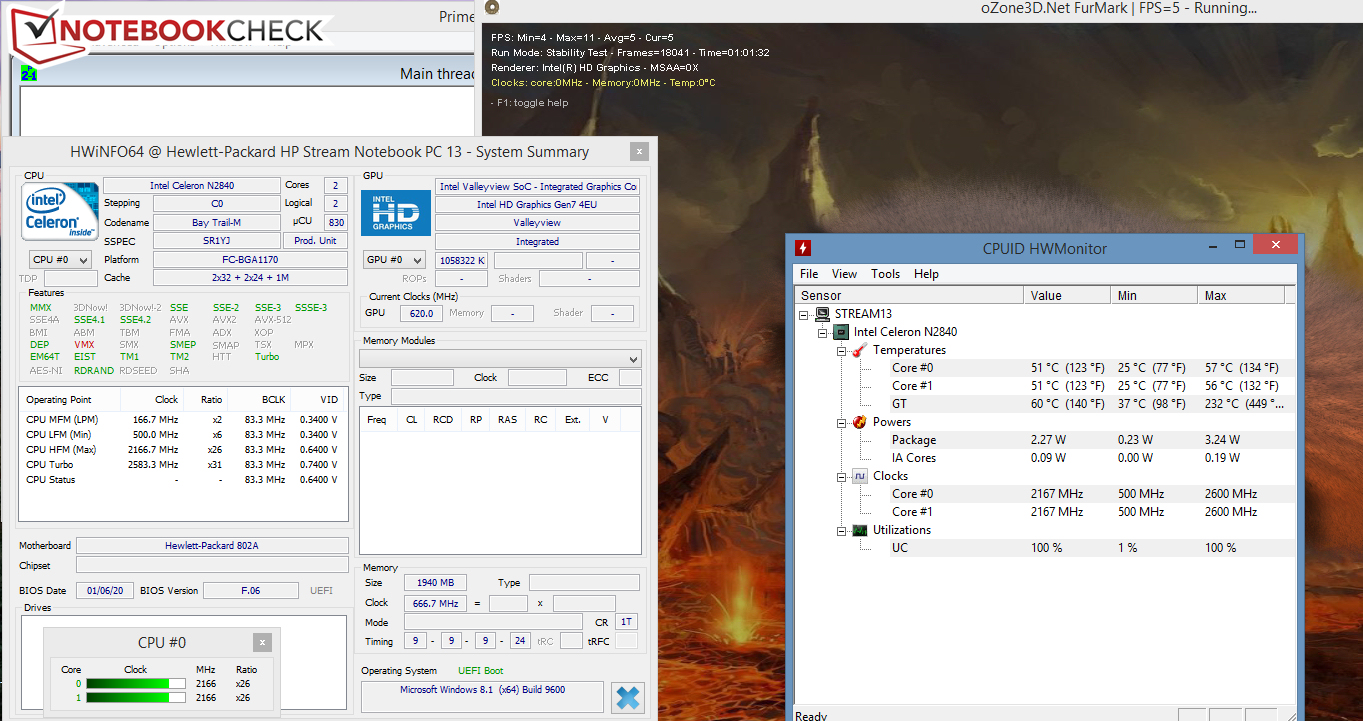Click the Intel HD Graphics logo
The height and width of the screenshot is (721, 1363).
tap(397, 213)
